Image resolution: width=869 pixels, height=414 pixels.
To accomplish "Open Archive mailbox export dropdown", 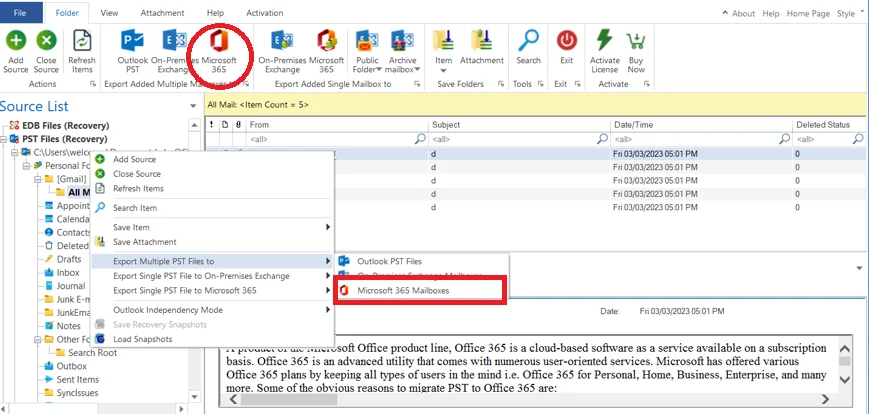I will tap(402, 51).
